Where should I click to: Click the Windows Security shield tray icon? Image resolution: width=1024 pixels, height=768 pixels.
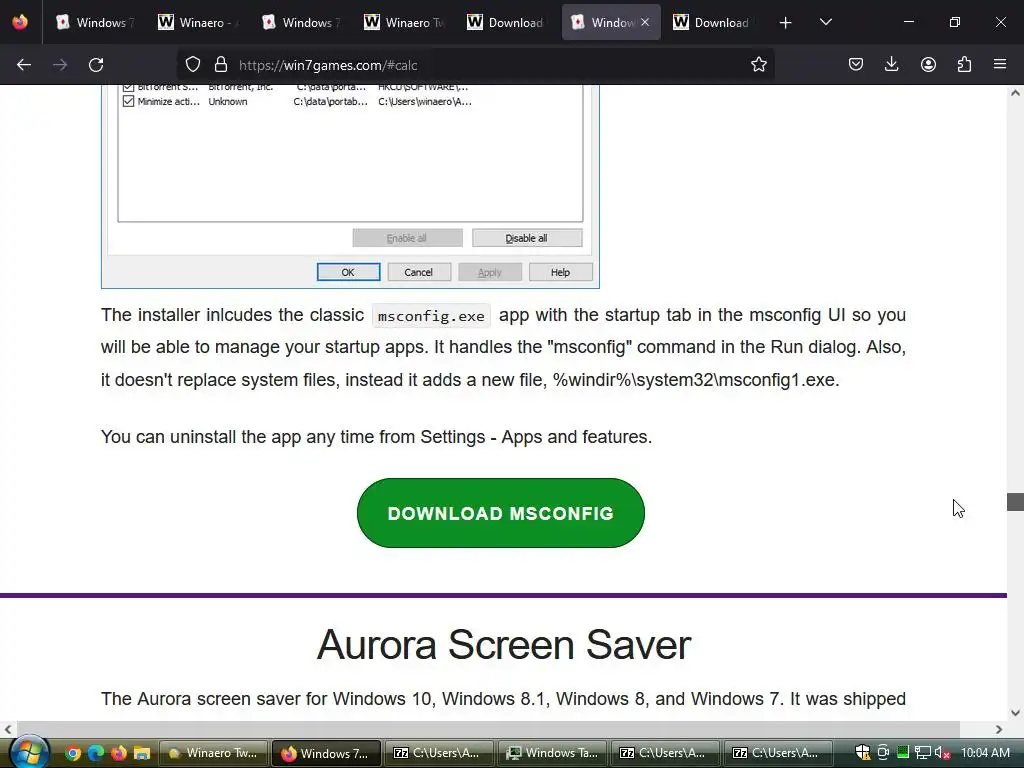[862, 752]
